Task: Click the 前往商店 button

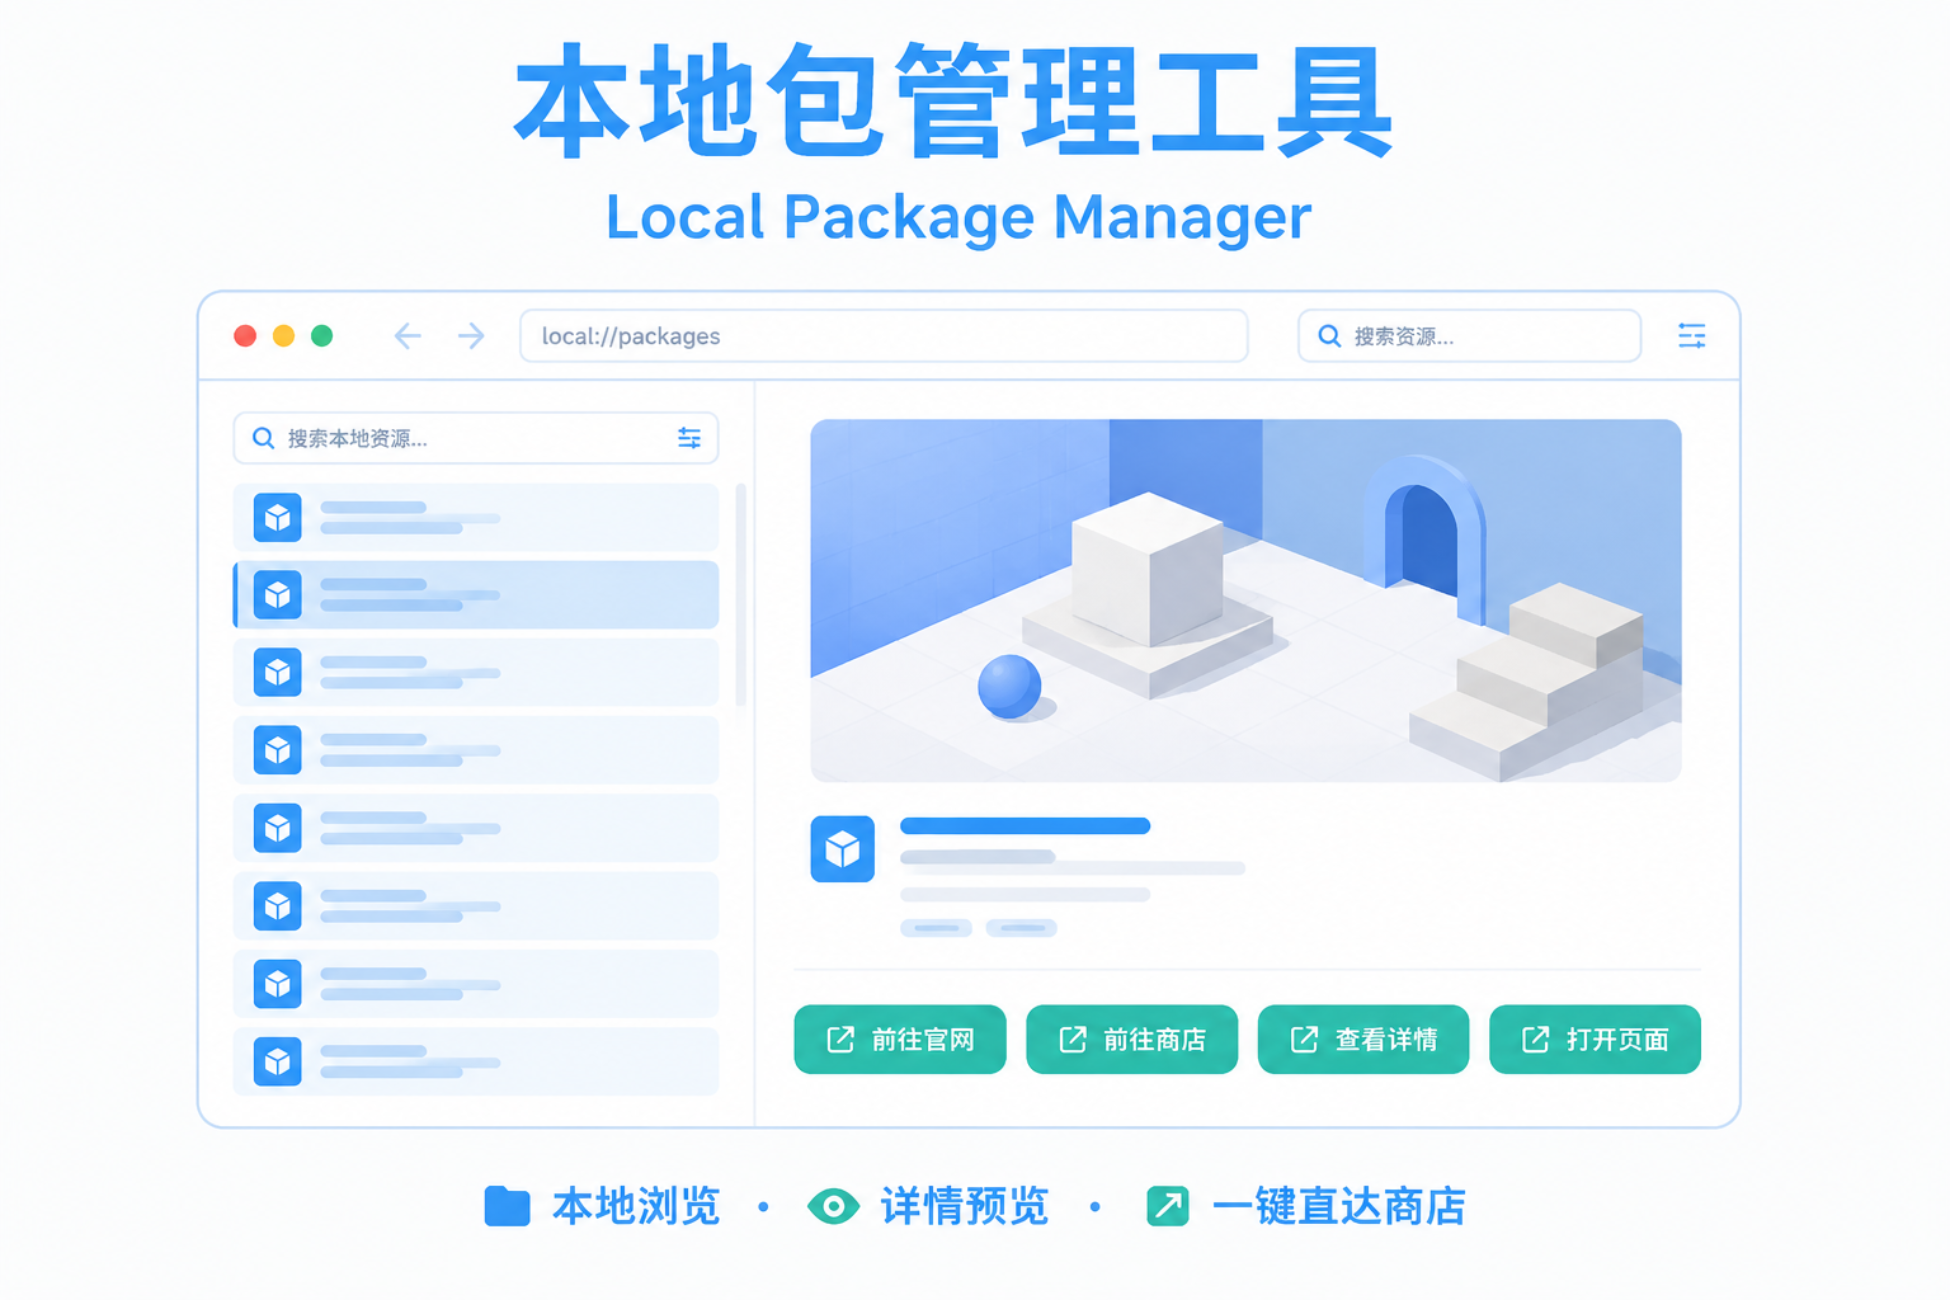Action: 1132,1040
